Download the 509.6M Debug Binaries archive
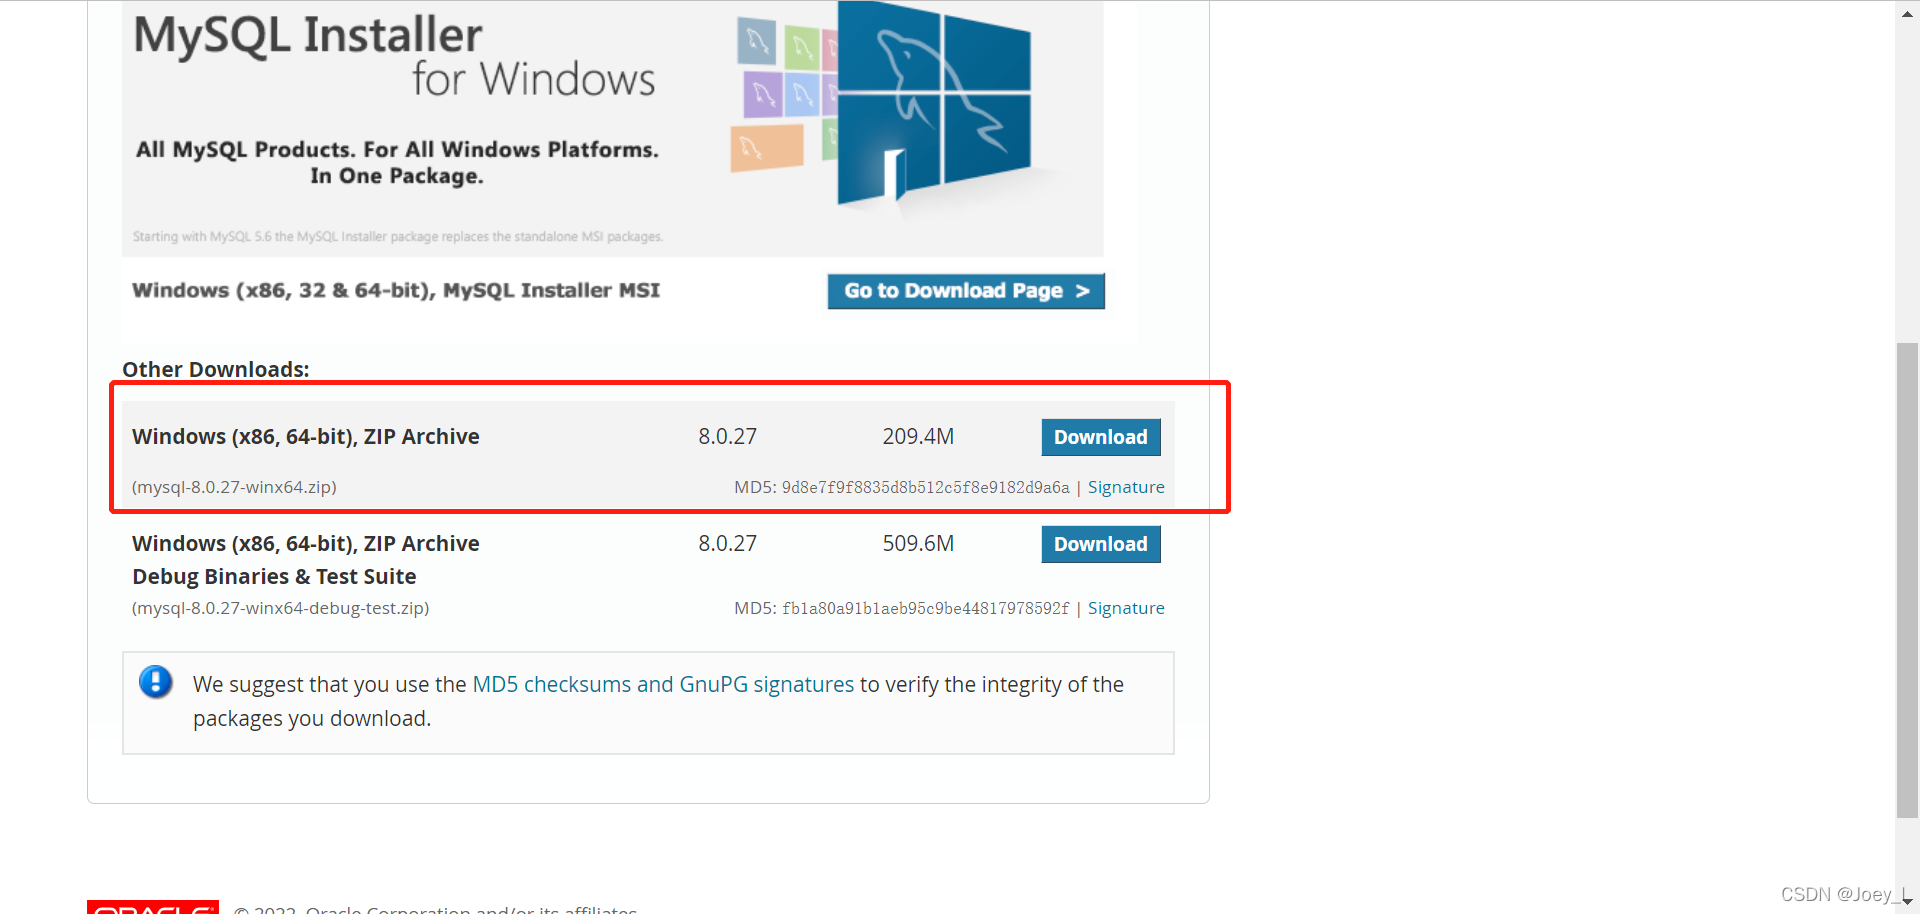This screenshot has height=914, width=1920. pos(1101,544)
